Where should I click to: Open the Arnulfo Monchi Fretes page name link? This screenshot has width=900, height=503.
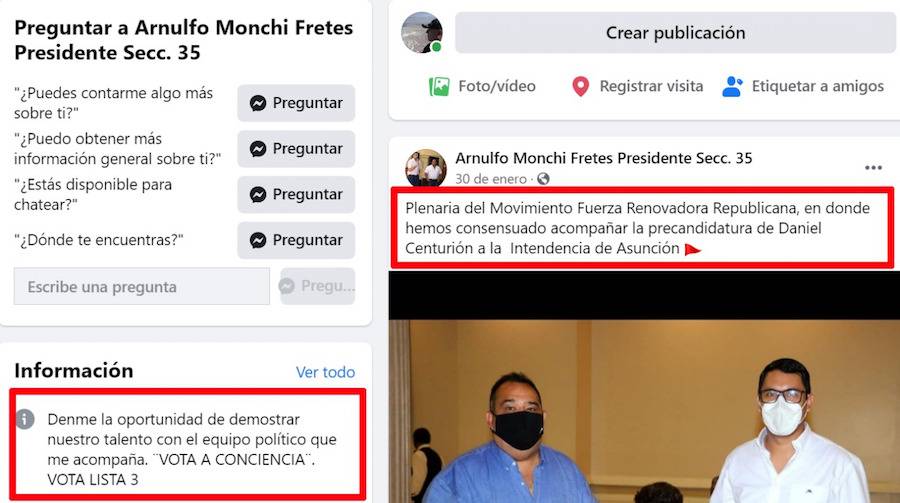click(x=604, y=158)
